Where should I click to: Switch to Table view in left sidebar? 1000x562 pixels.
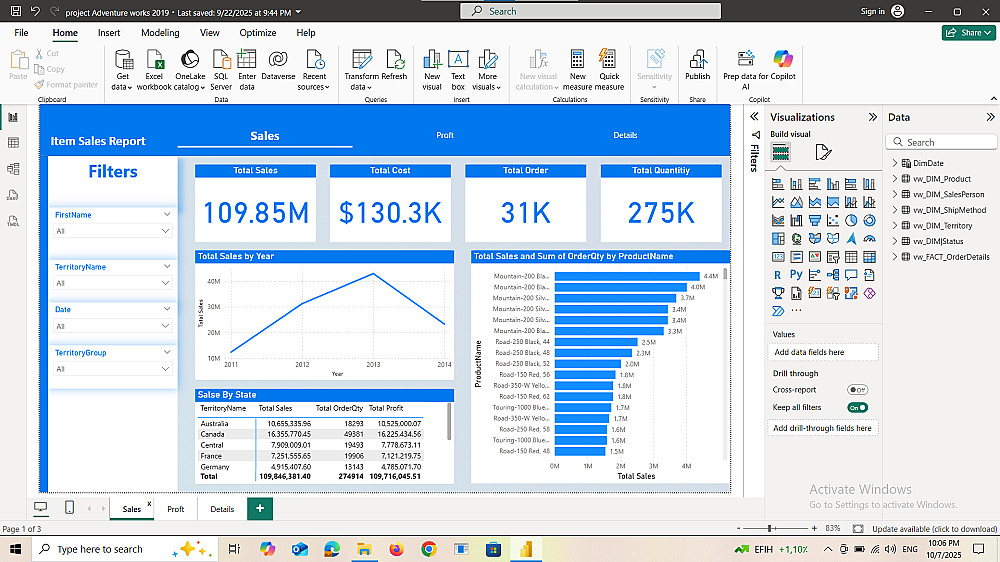point(14,143)
